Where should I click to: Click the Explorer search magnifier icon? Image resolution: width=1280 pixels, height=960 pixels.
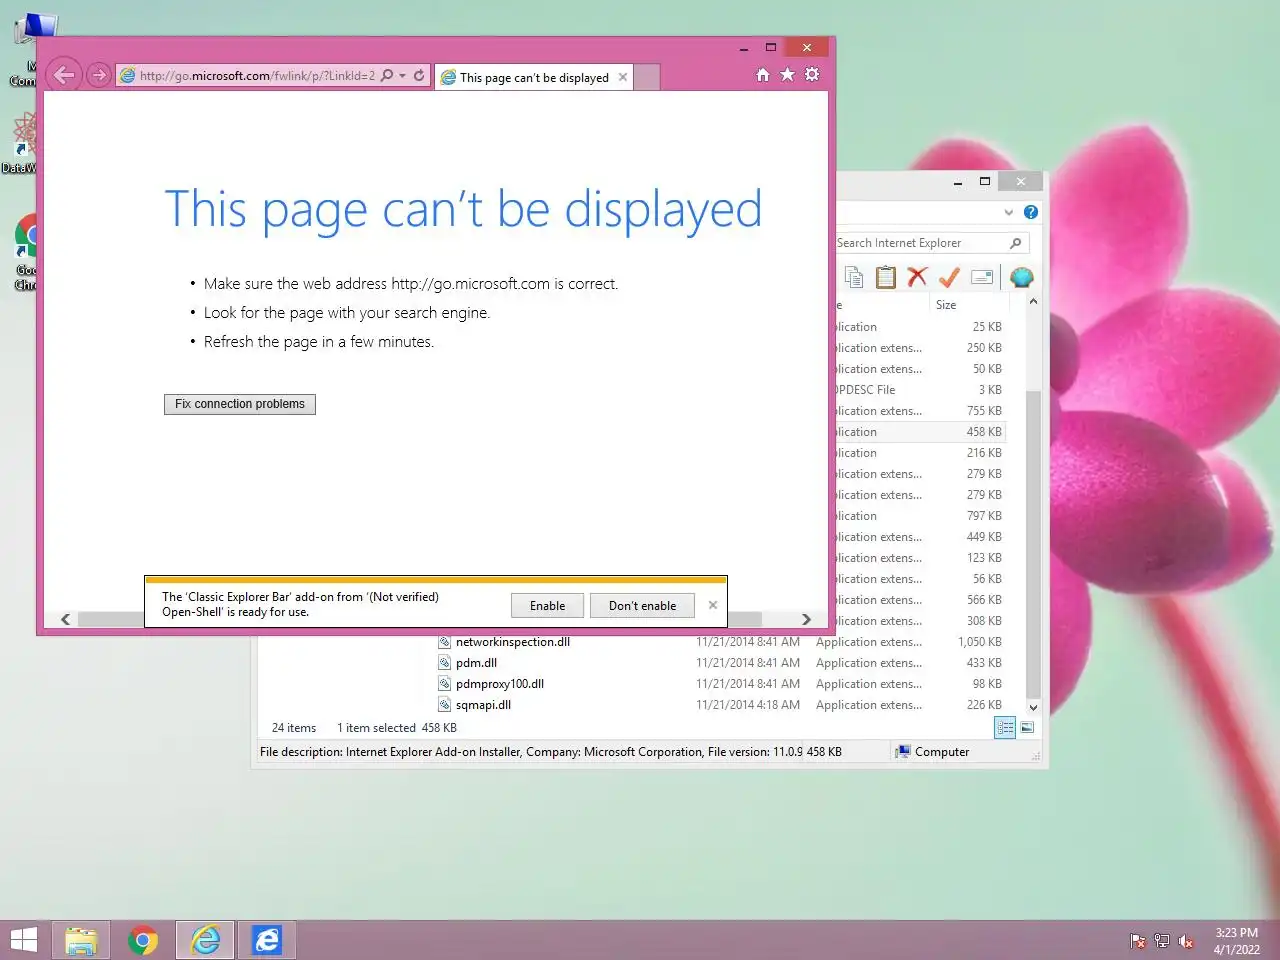click(x=1016, y=243)
